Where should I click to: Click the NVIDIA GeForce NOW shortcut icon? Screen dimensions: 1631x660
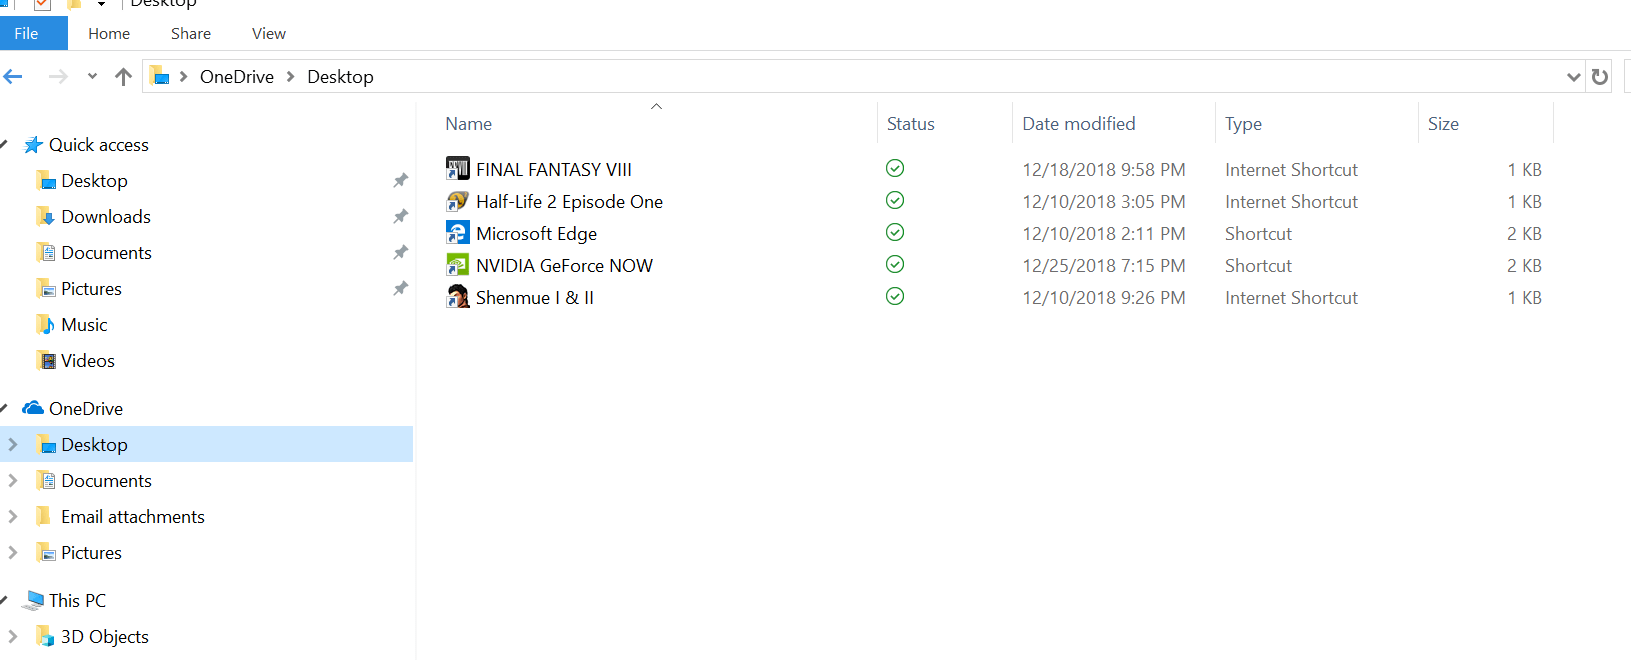(457, 265)
